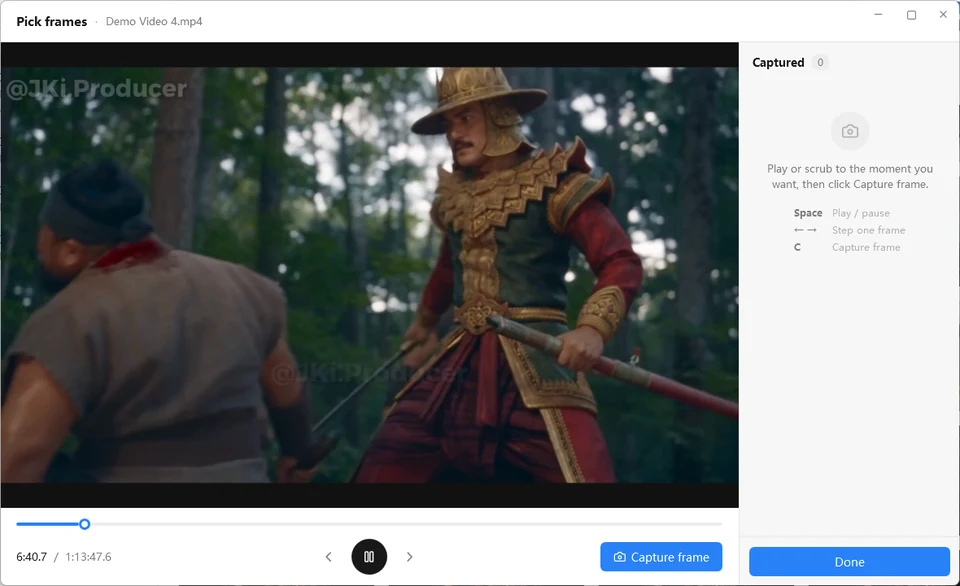The width and height of the screenshot is (960, 586).
Task: Step forward one frame
Action: (410, 557)
